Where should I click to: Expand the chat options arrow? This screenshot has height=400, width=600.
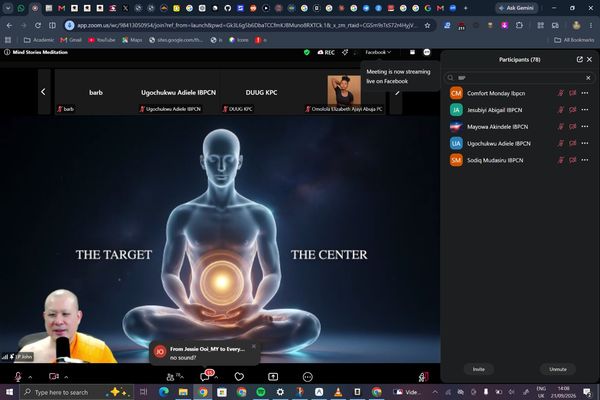click(217, 377)
